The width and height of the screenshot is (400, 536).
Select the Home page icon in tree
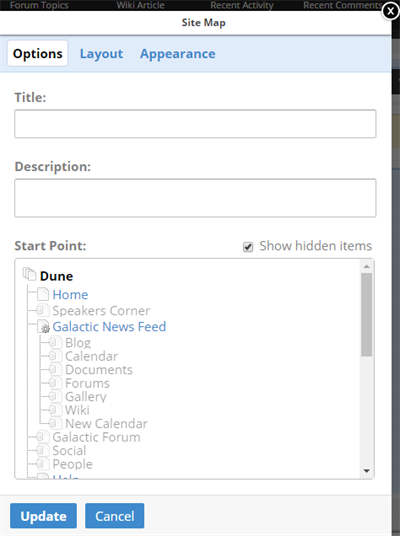point(43,294)
